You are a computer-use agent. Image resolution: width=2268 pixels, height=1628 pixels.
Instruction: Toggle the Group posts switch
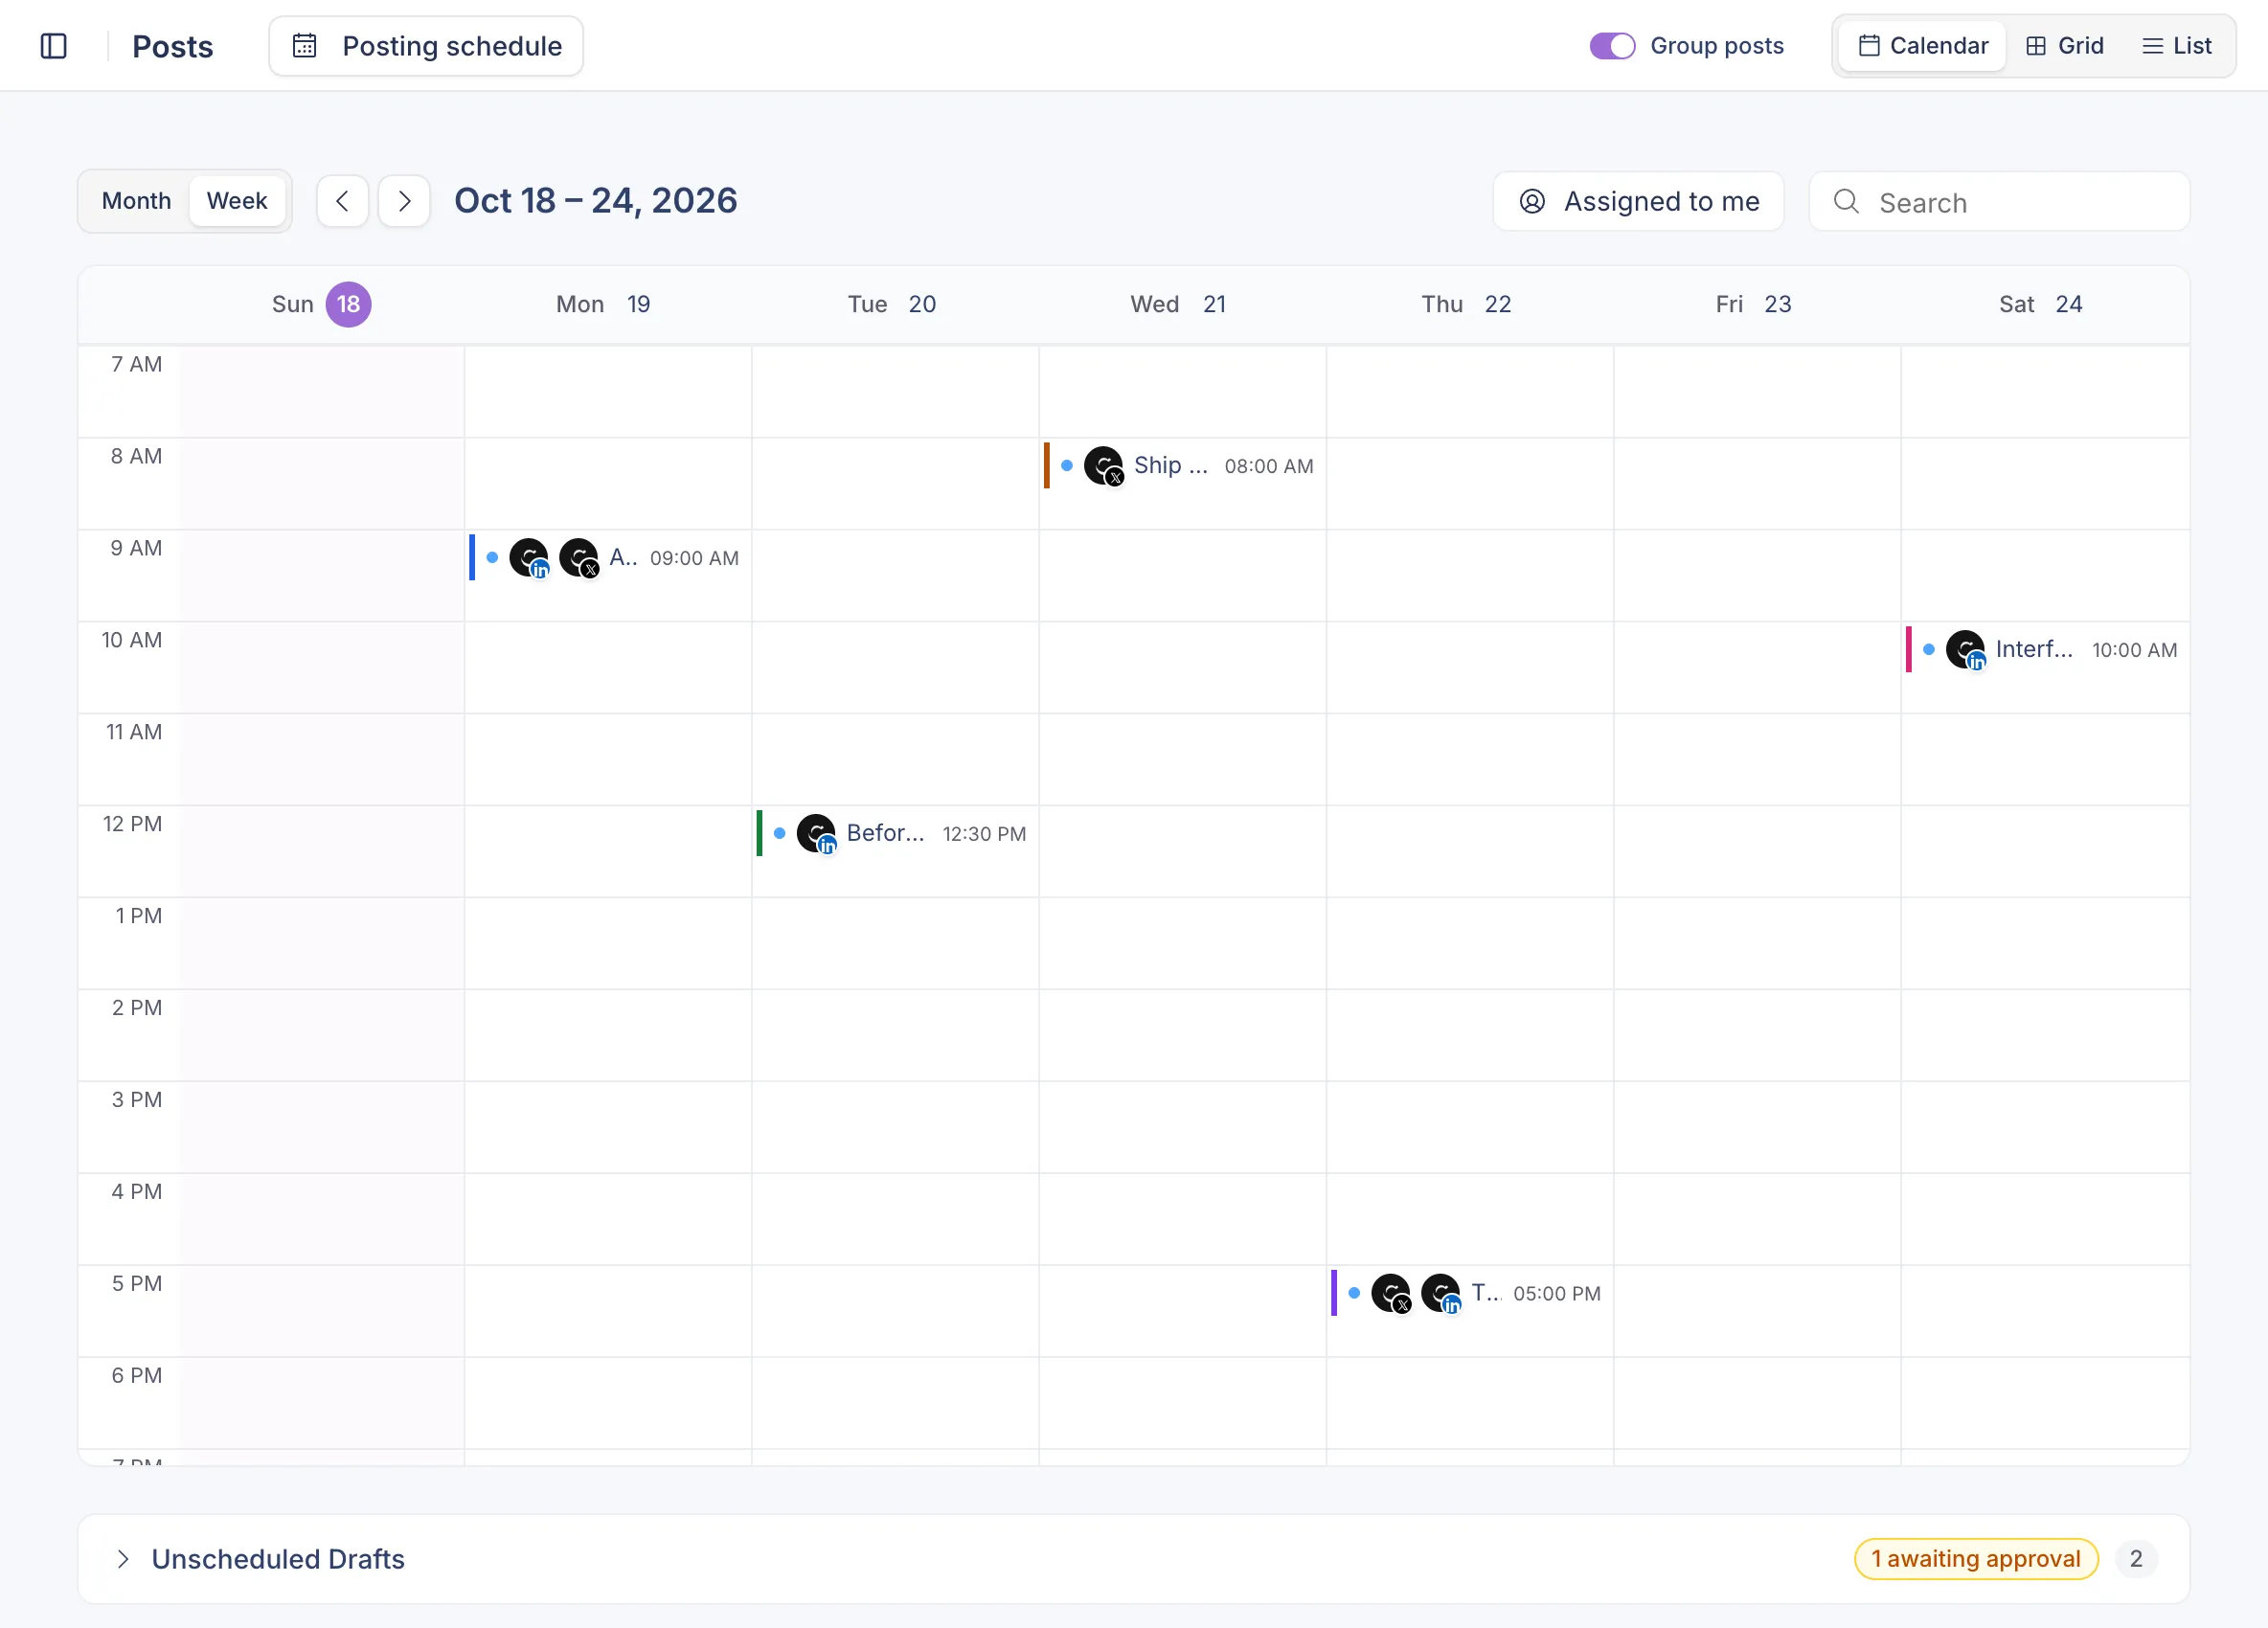pyautogui.click(x=1612, y=46)
